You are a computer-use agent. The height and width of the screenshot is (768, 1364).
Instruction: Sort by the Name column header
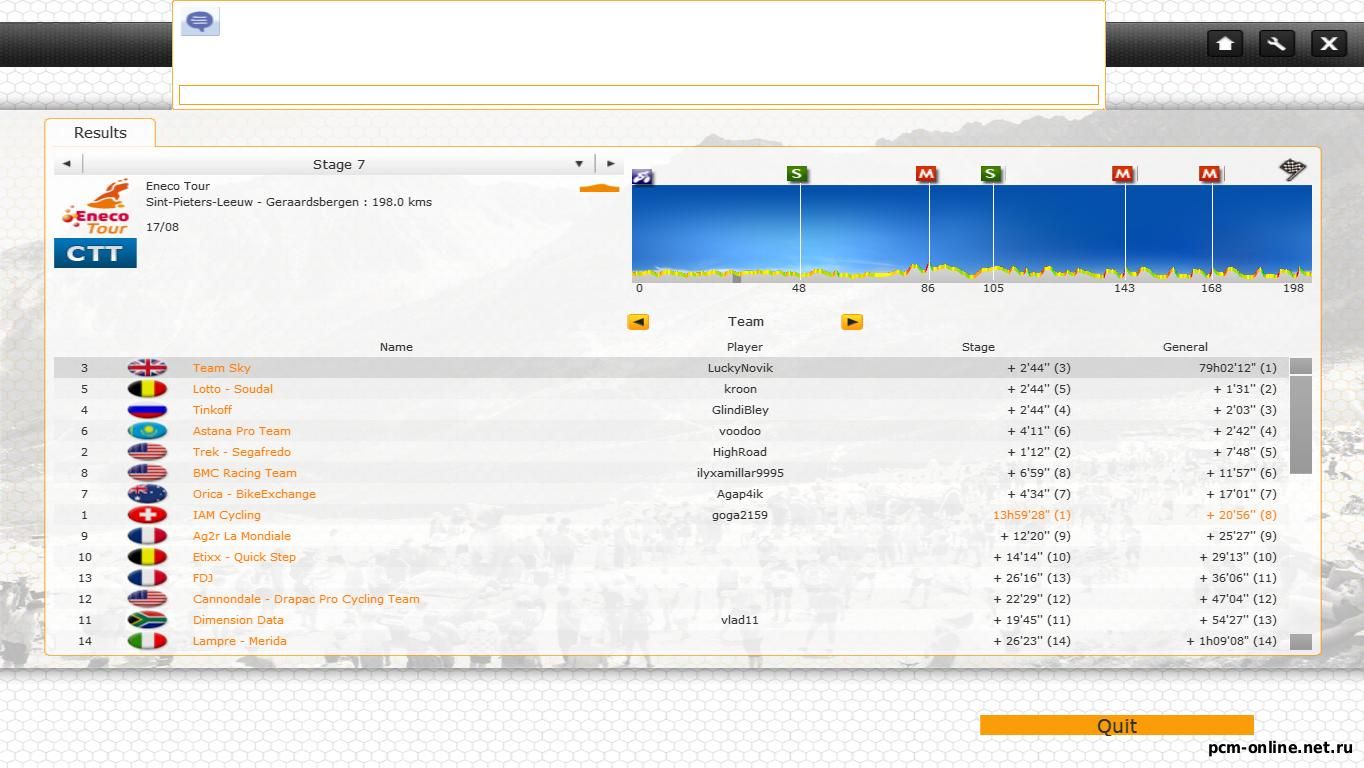[x=396, y=347]
